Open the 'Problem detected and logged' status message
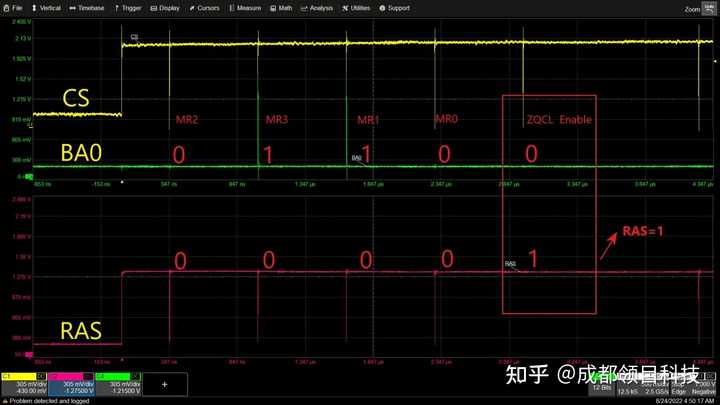Screen dimensions: 720x405 pyautogui.click(x=49, y=401)
